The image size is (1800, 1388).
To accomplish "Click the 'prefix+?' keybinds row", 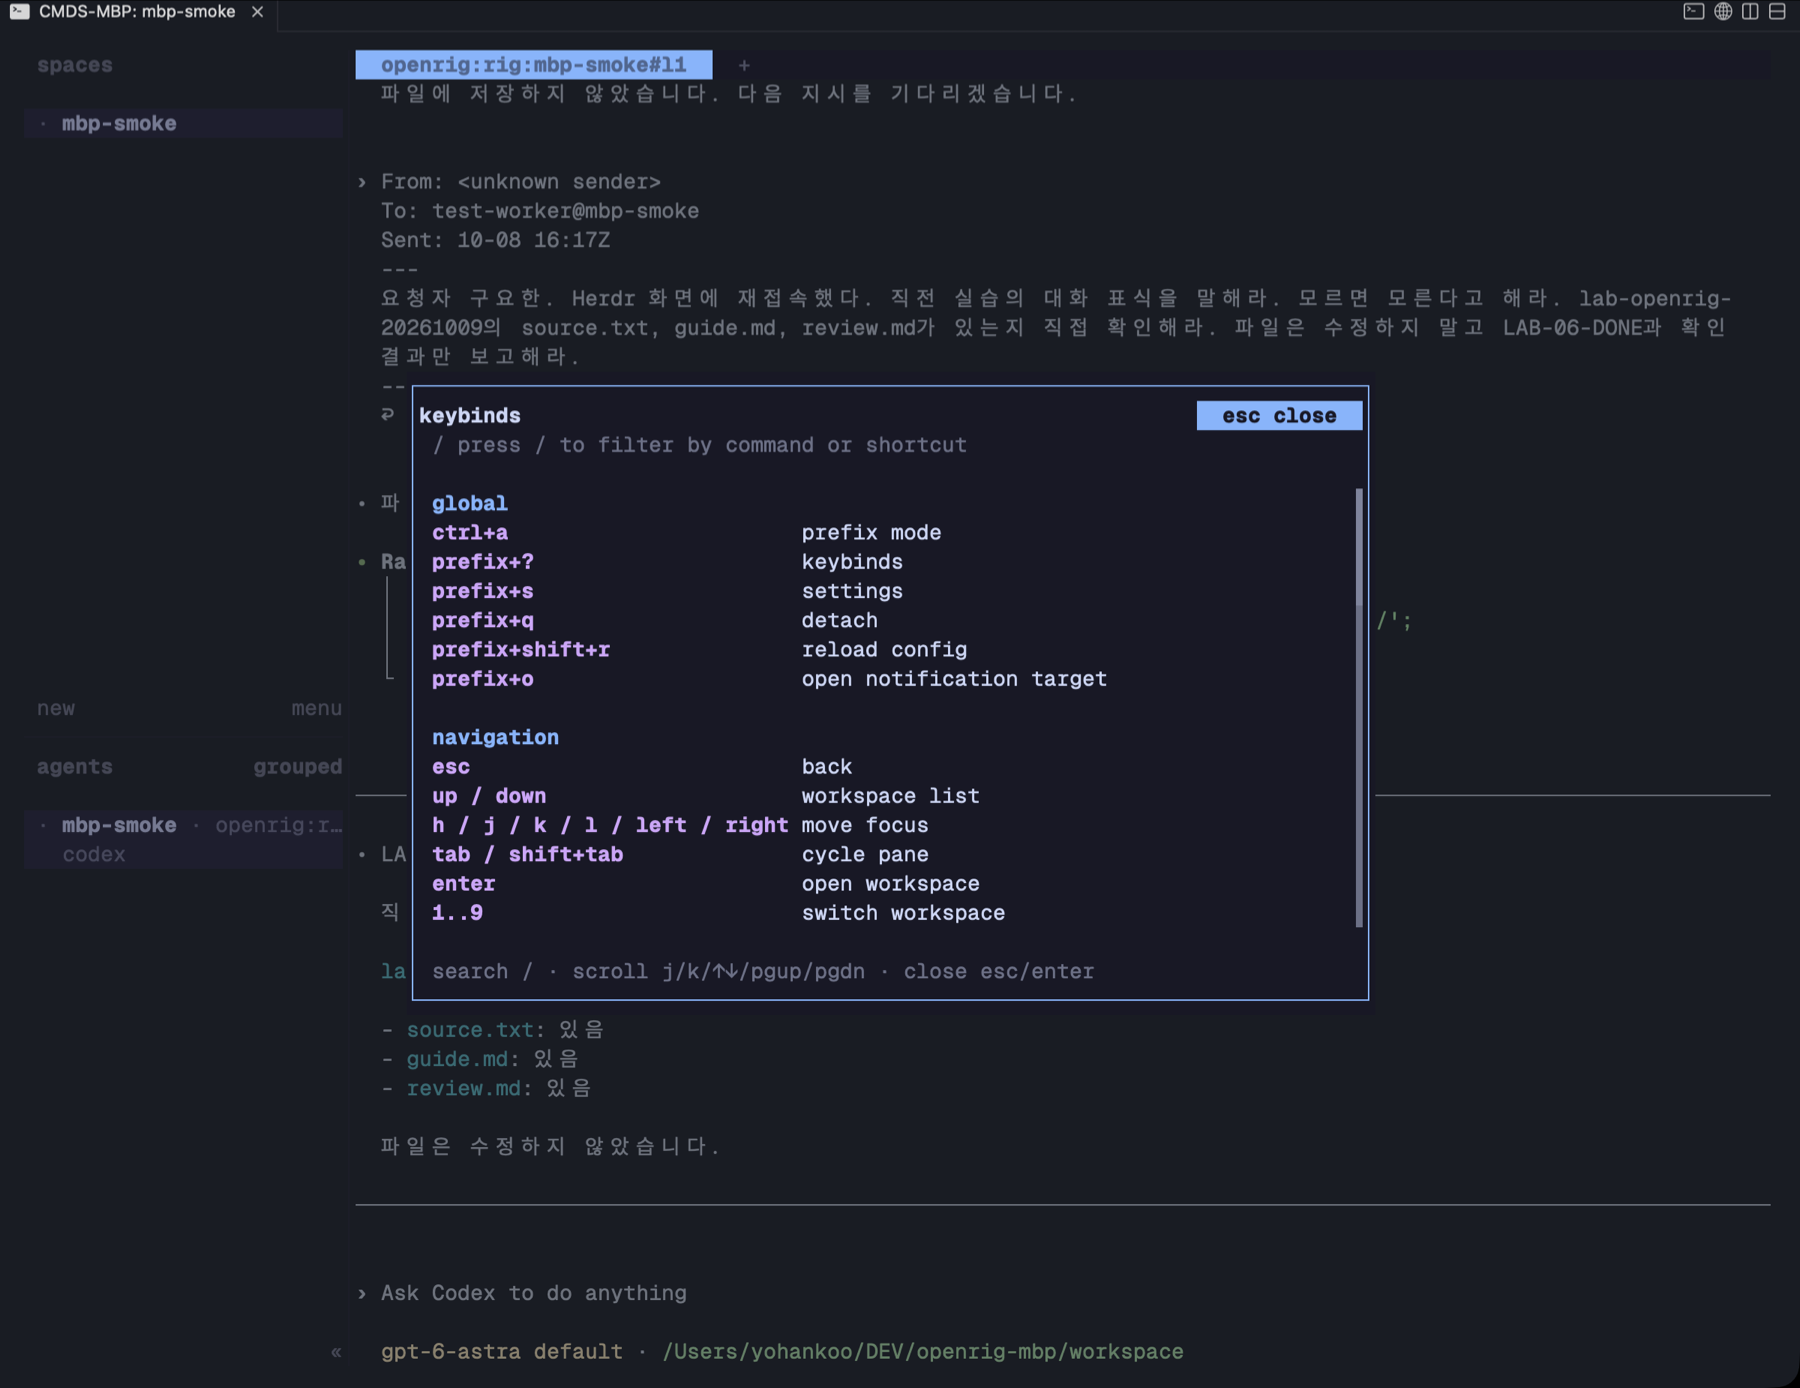I will pos(890,562).
